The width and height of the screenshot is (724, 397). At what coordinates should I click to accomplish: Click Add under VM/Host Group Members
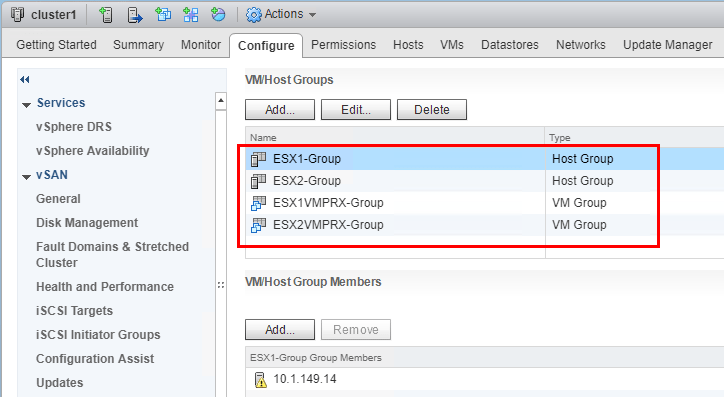(x=280, y=330)
